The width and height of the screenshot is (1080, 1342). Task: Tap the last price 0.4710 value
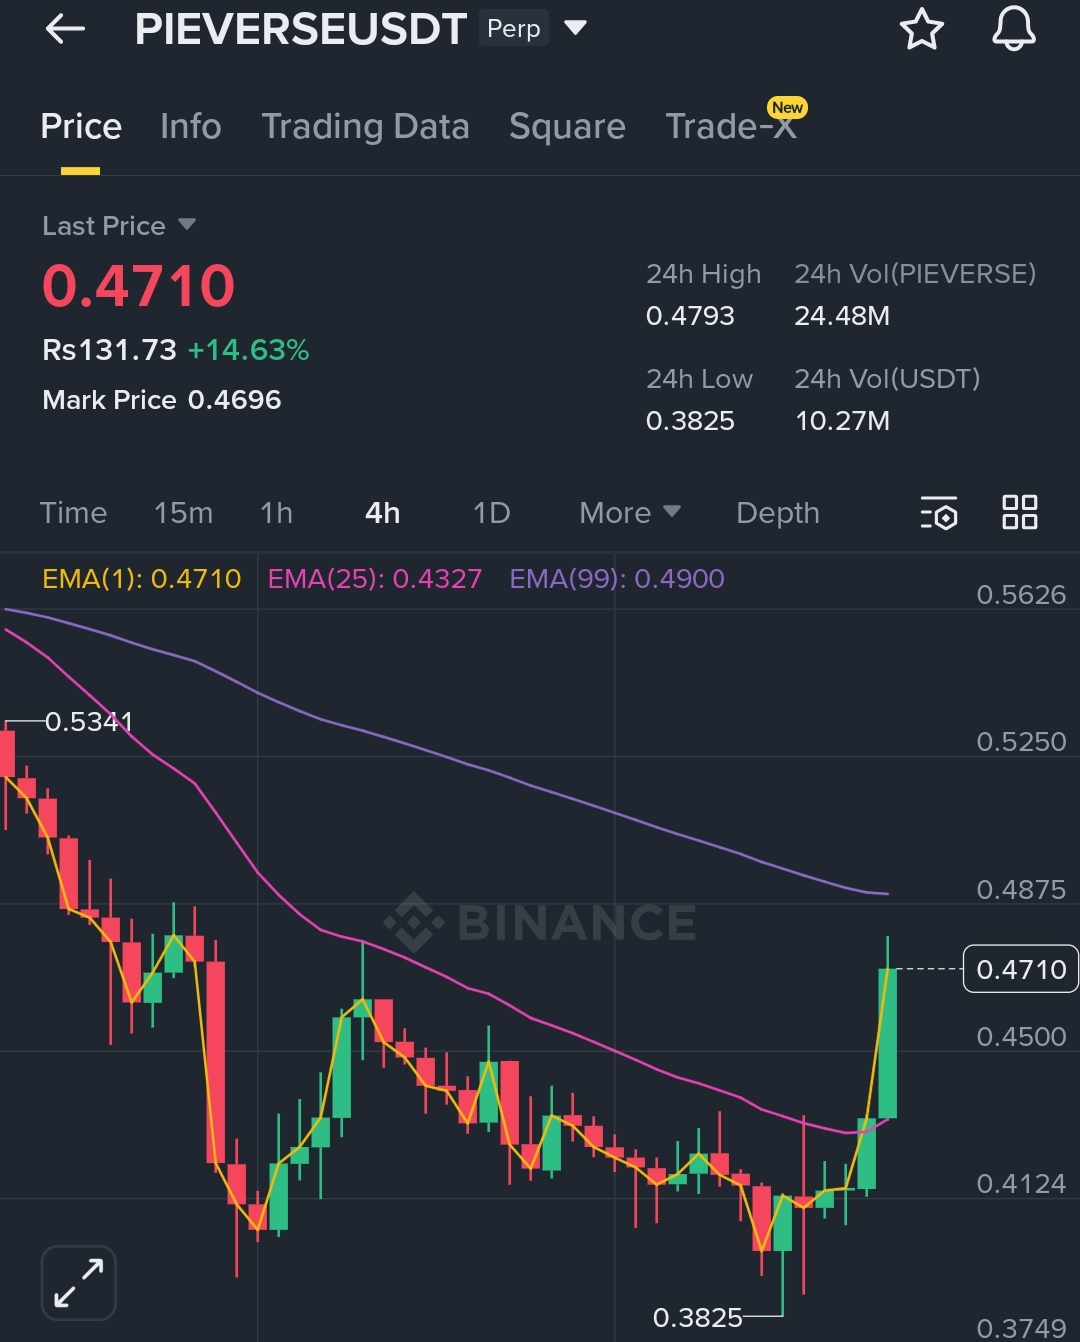(x=139, y=286)
